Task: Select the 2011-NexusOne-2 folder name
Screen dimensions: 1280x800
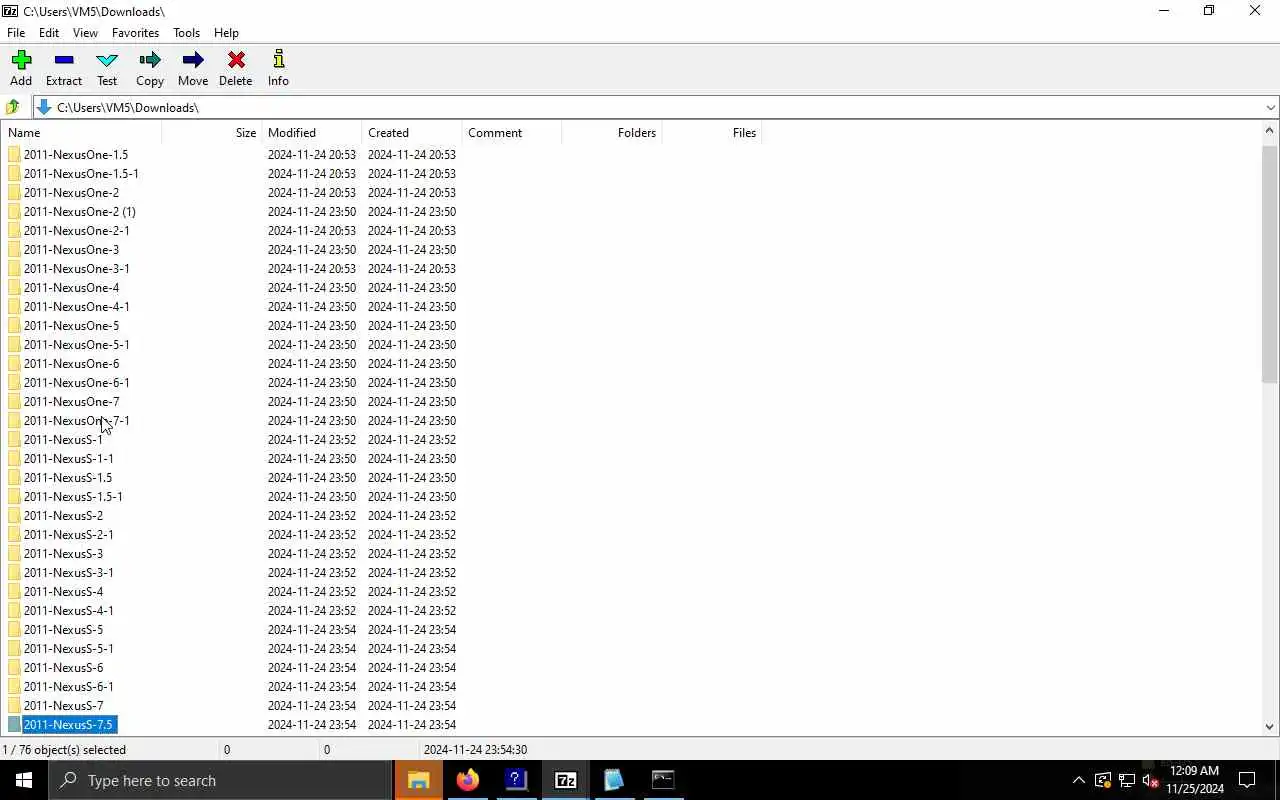Action: [71, 193]
